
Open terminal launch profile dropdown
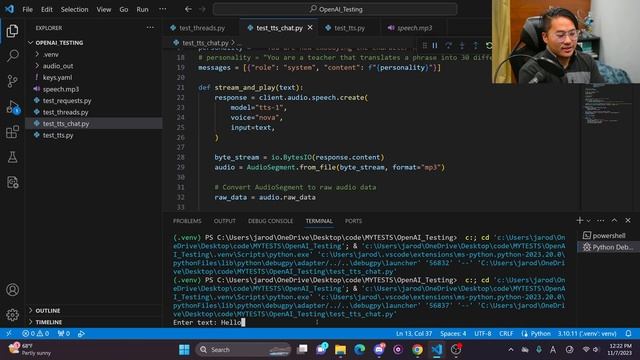589,220
